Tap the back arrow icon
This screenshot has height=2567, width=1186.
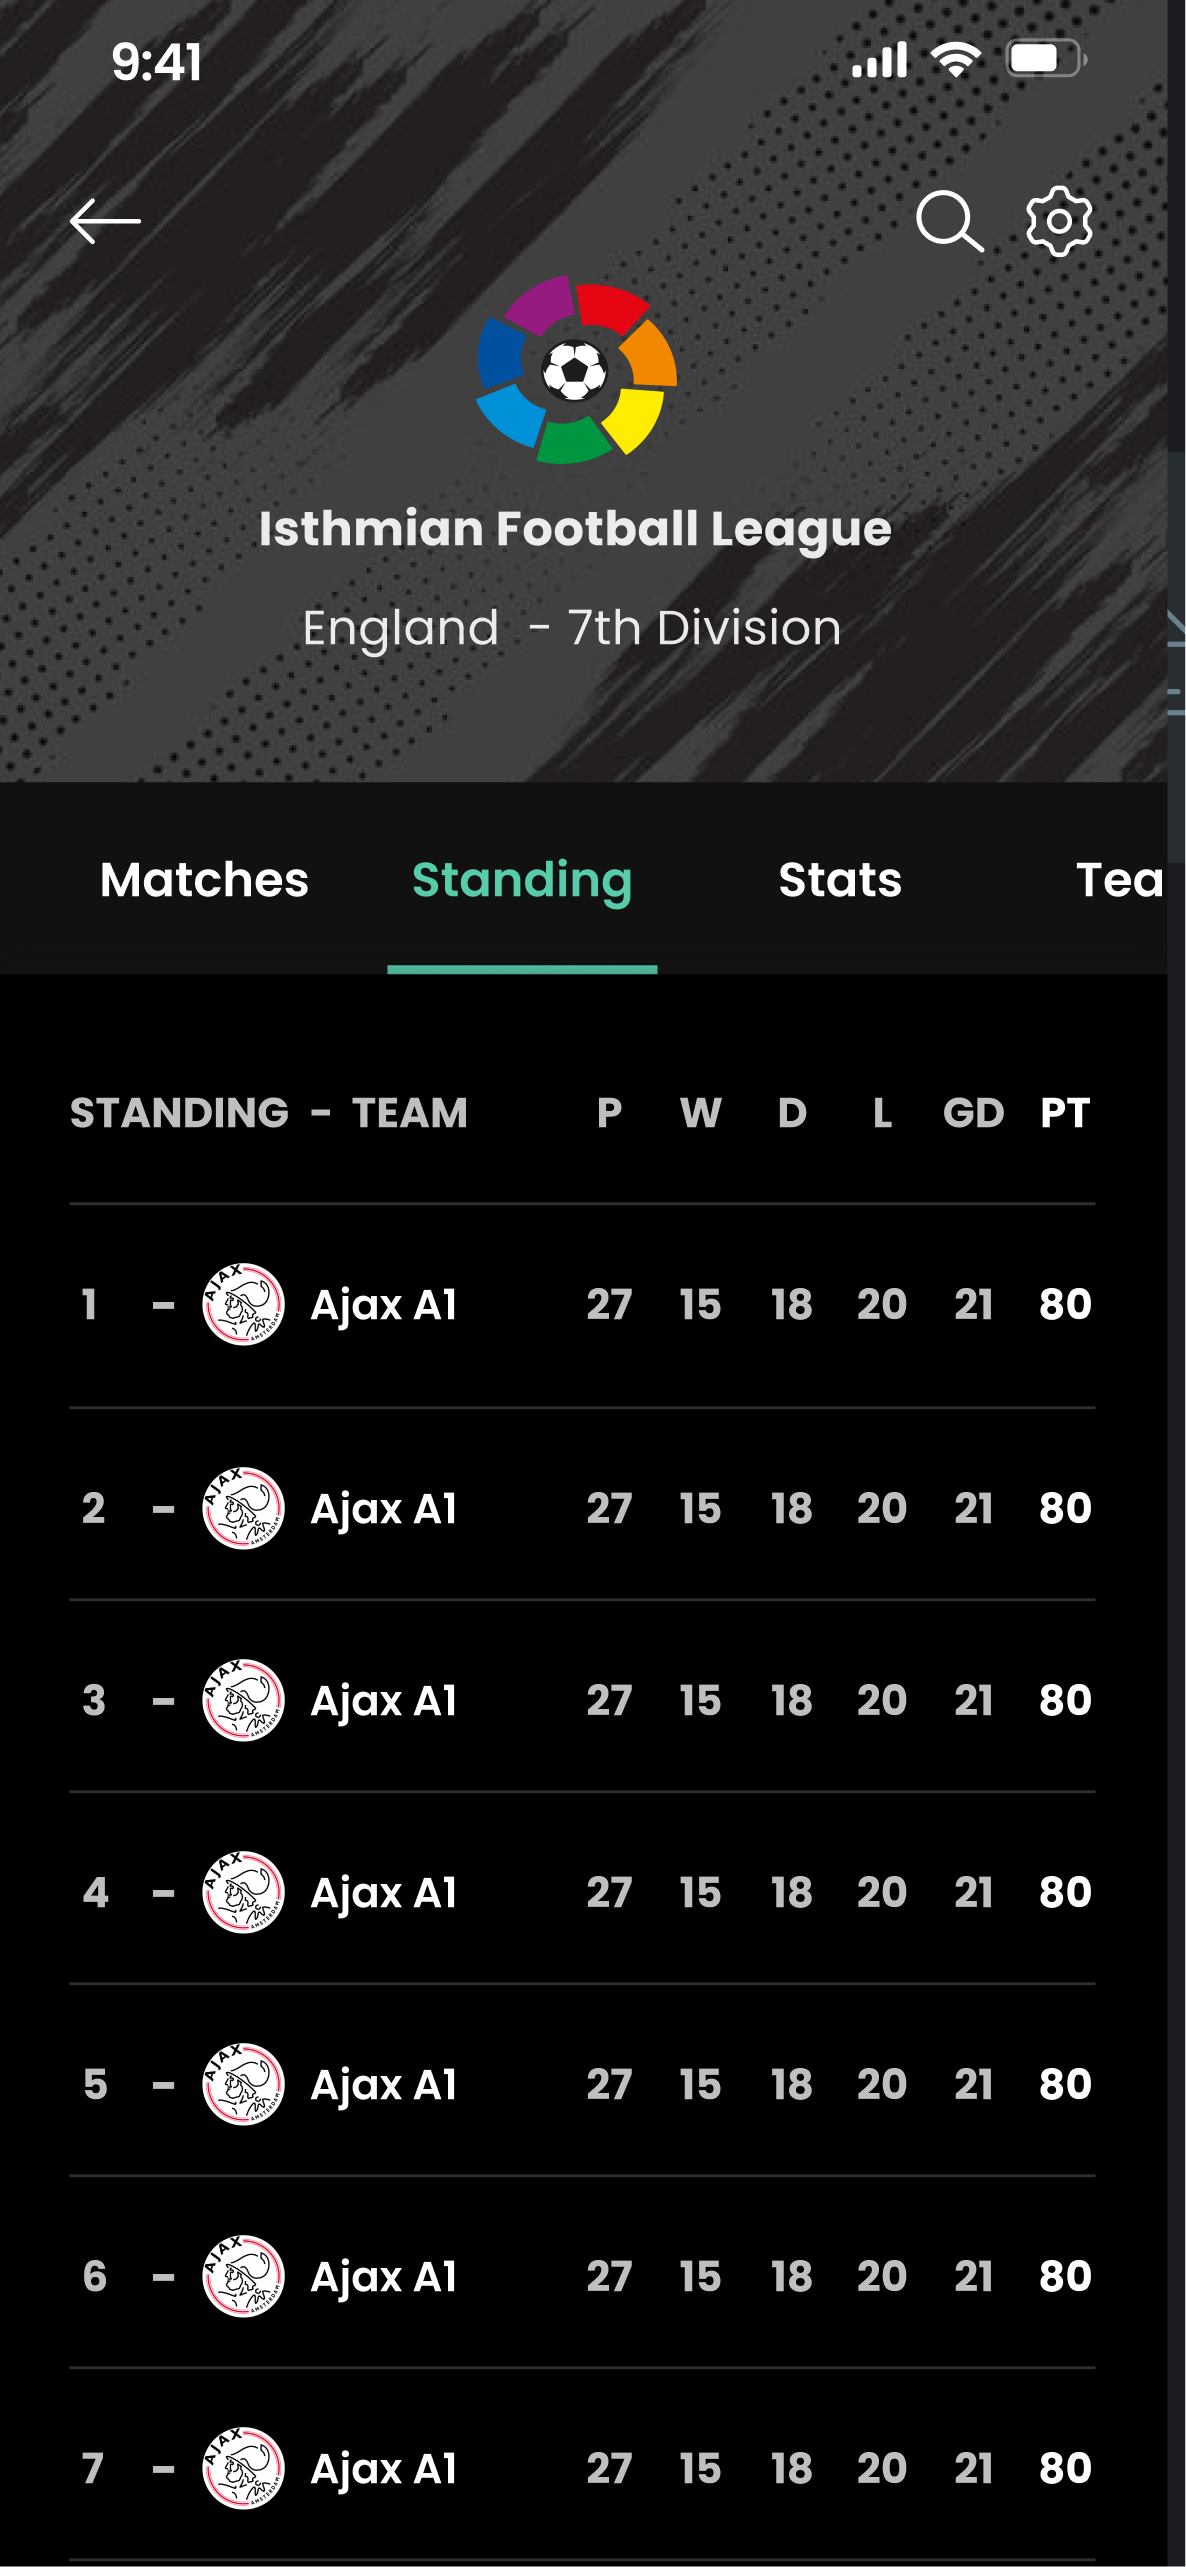point(105,221)
